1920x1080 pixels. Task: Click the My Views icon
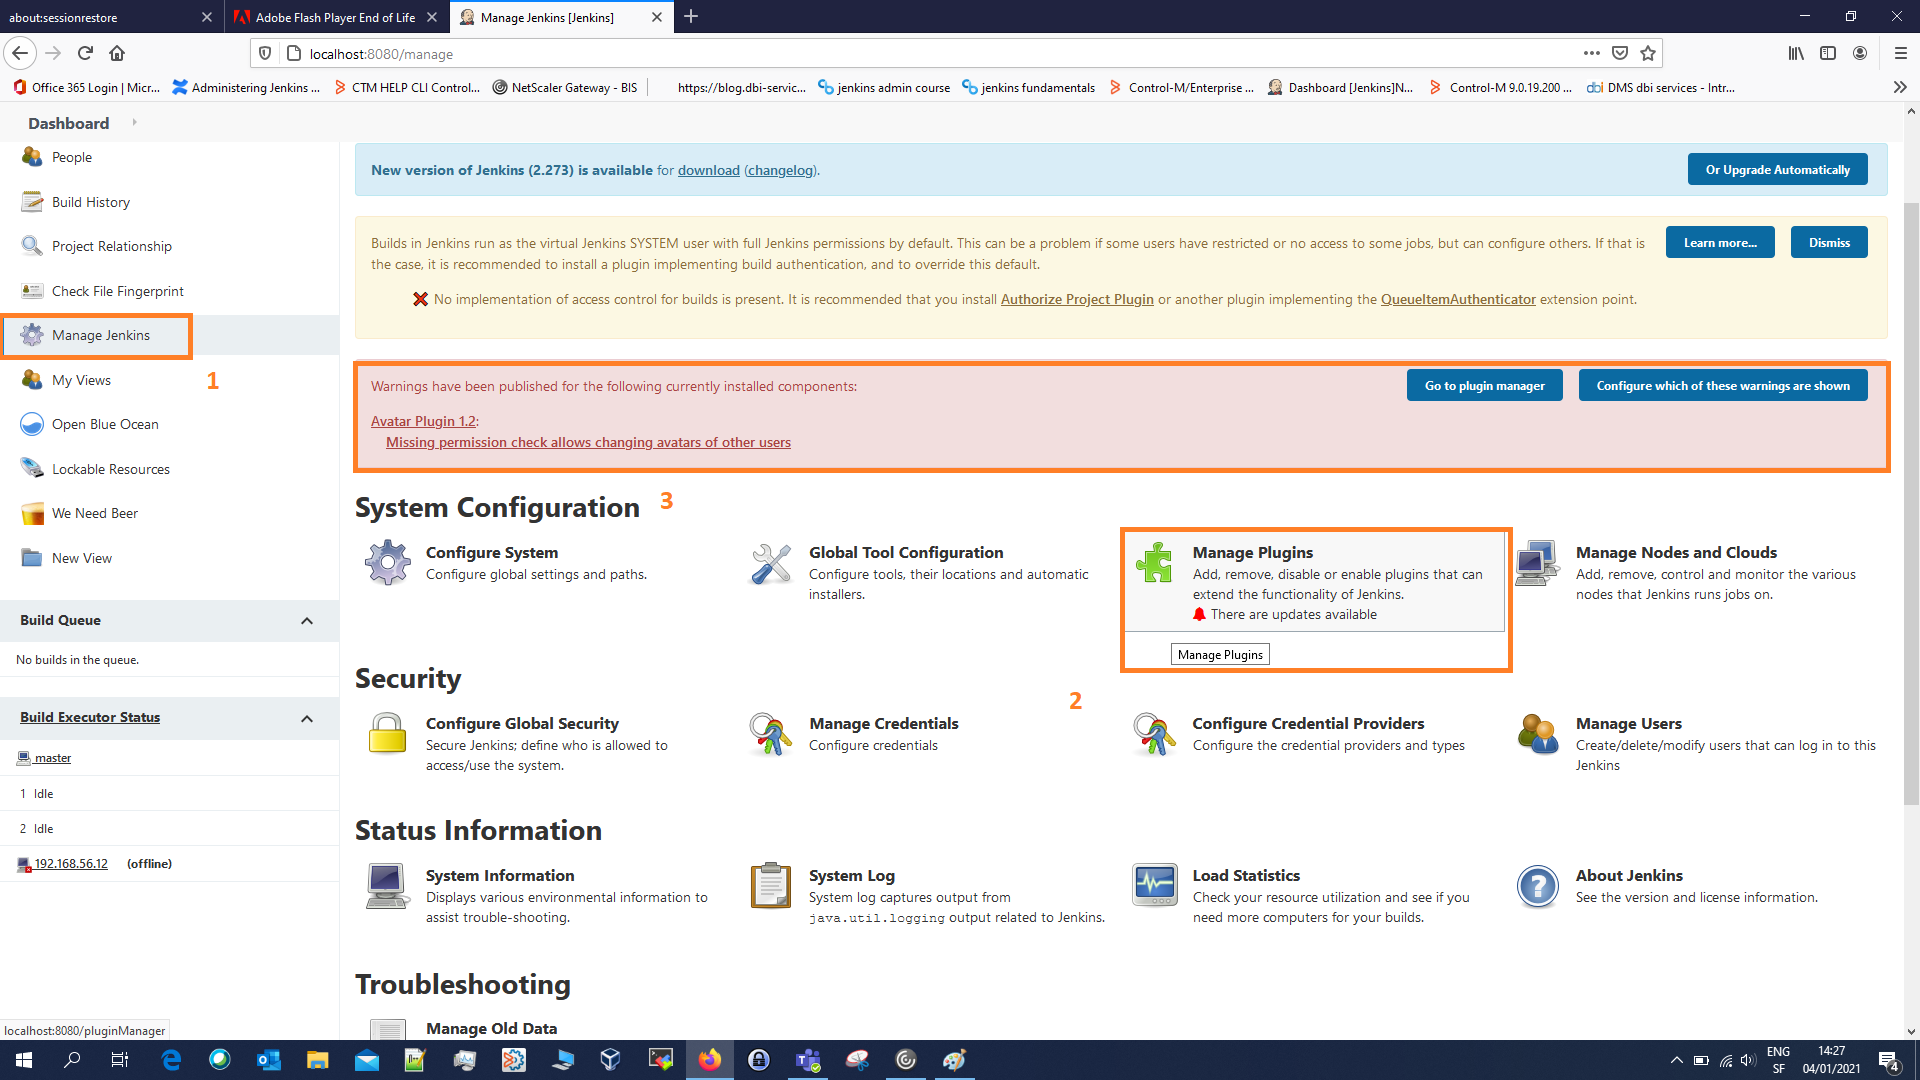pyautogui.click(x=32, y=380)
